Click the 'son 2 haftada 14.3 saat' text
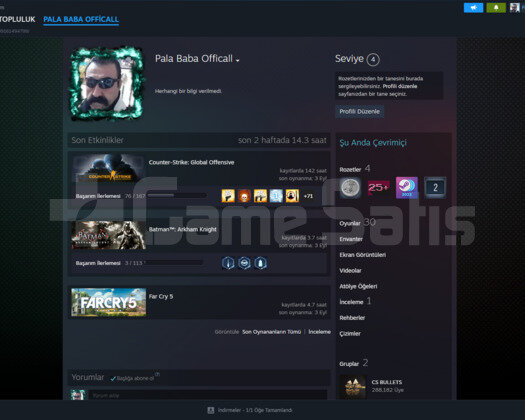525x420 pixels. [282, 140]
